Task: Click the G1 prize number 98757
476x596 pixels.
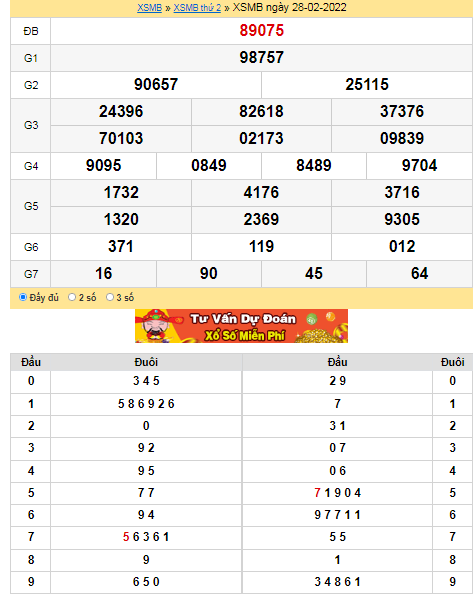Action: (x=262, y=57)
